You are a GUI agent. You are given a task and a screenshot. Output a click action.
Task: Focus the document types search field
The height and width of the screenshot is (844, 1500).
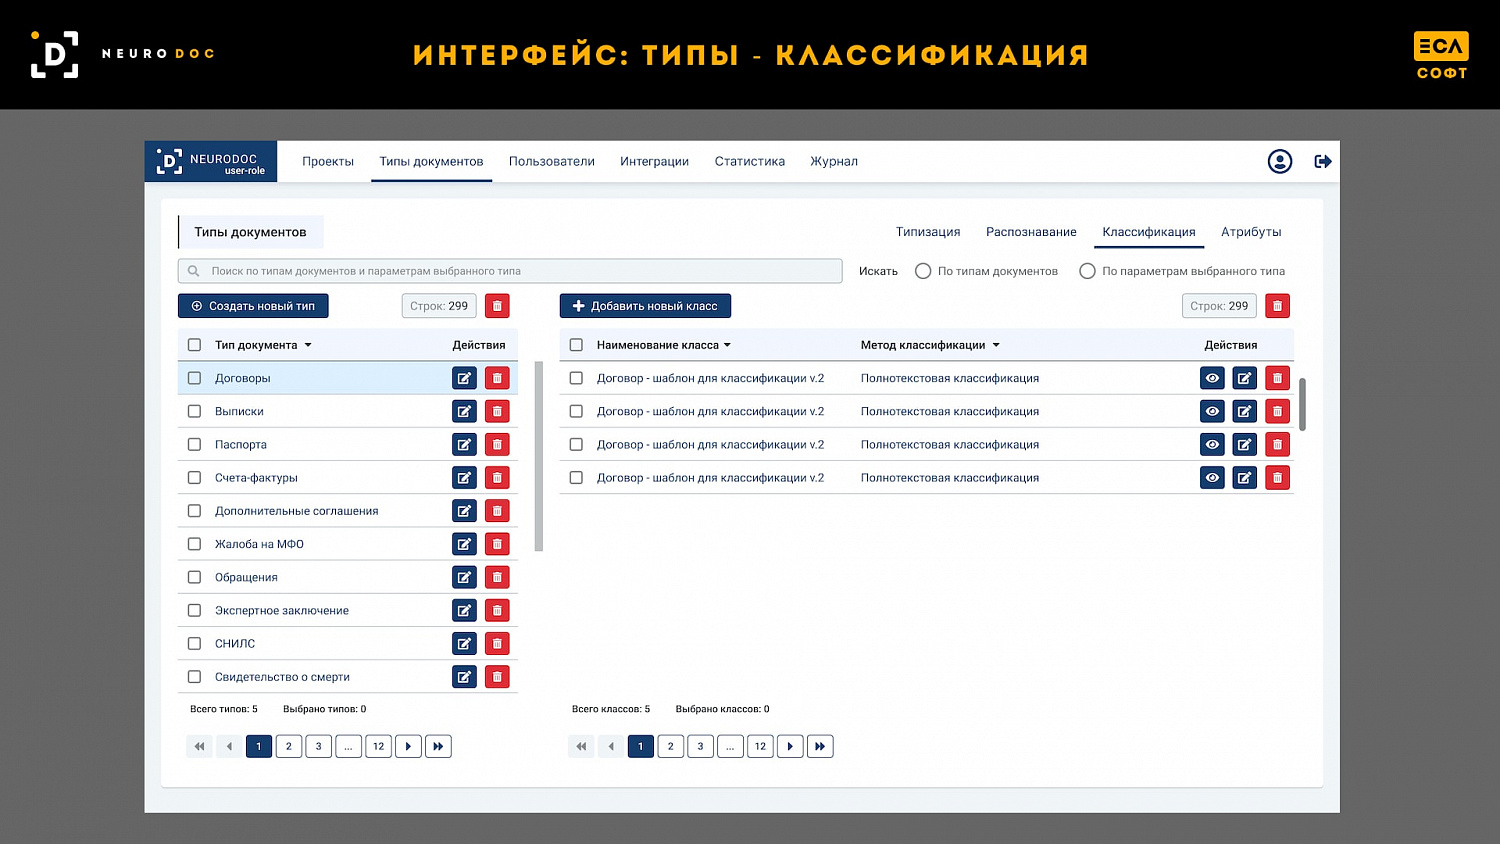[510, 271]
